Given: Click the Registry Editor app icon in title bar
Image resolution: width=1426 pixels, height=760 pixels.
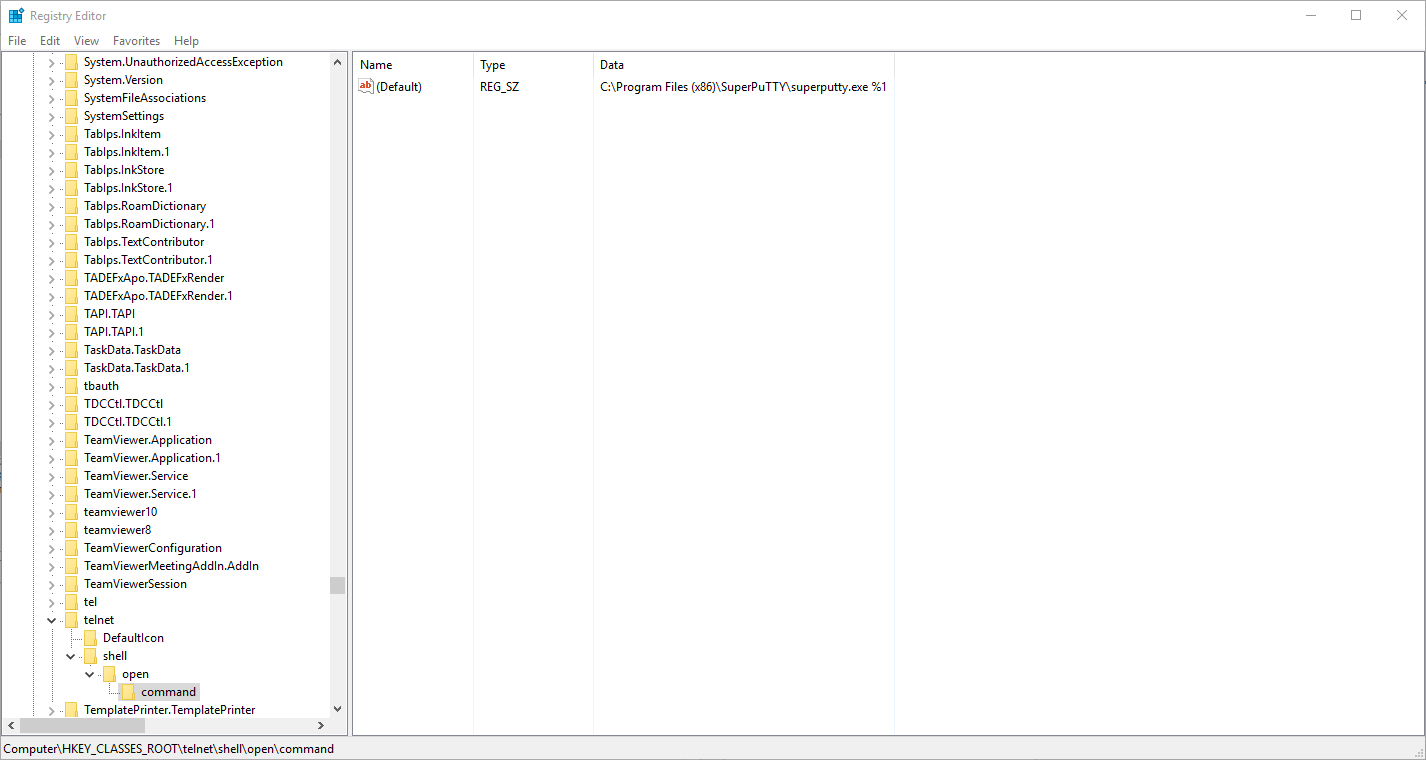Looking at the screenshot, I should (x=16, y=15).
